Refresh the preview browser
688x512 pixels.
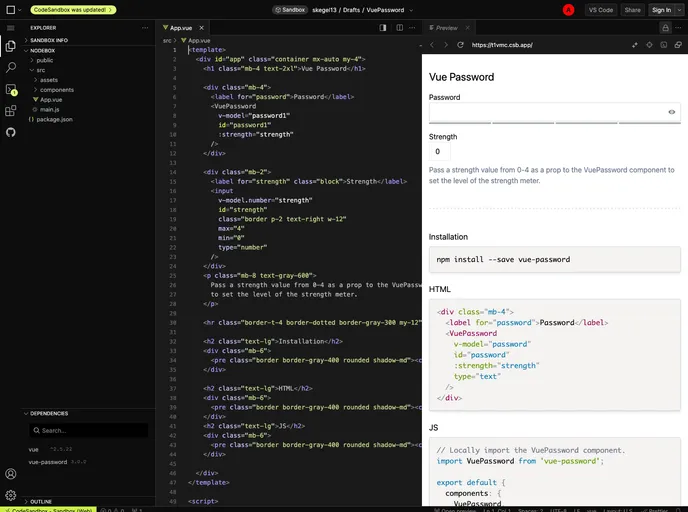click(460, 45)
